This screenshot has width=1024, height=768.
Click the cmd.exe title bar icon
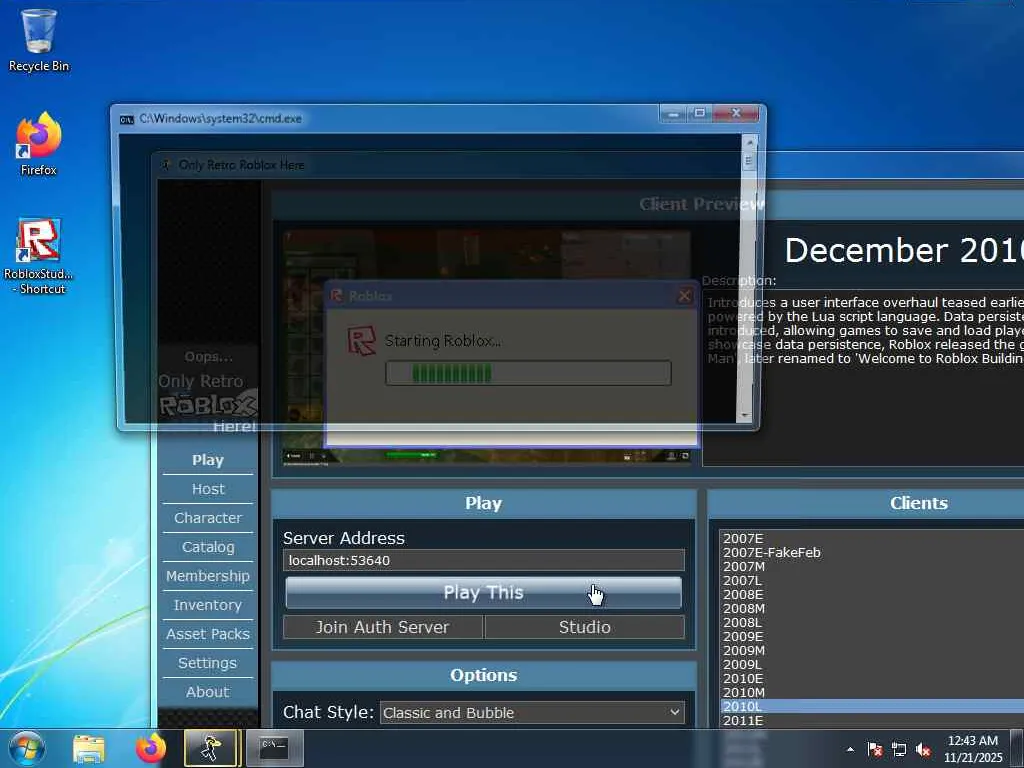[x=127, y=120]
